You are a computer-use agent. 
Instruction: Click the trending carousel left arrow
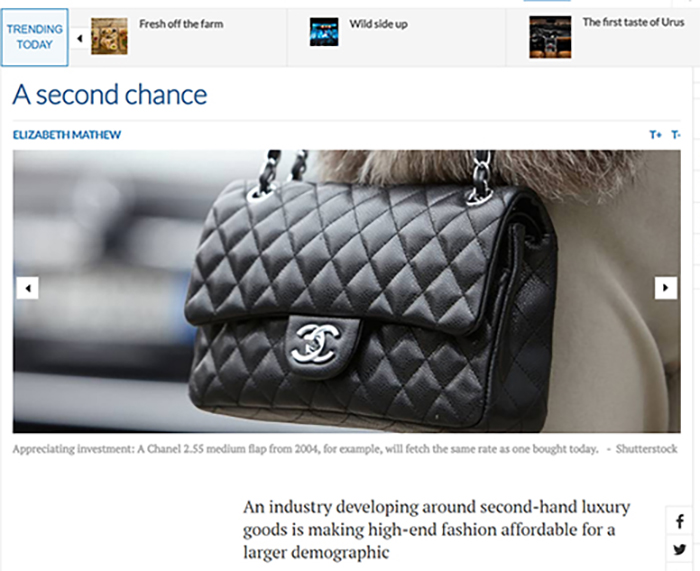[80, 38]
